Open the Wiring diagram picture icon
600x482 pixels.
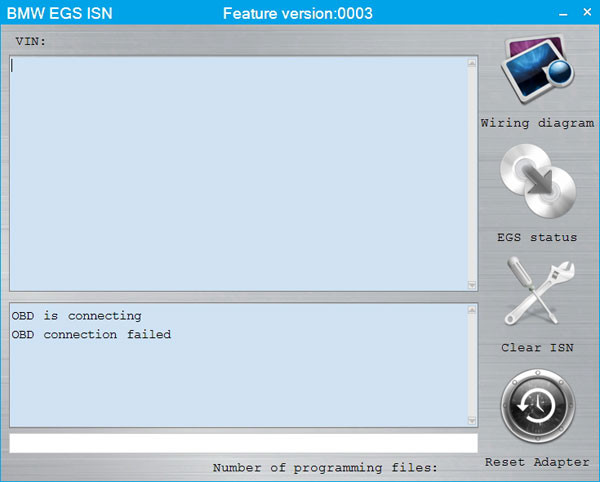click(538, 69)
